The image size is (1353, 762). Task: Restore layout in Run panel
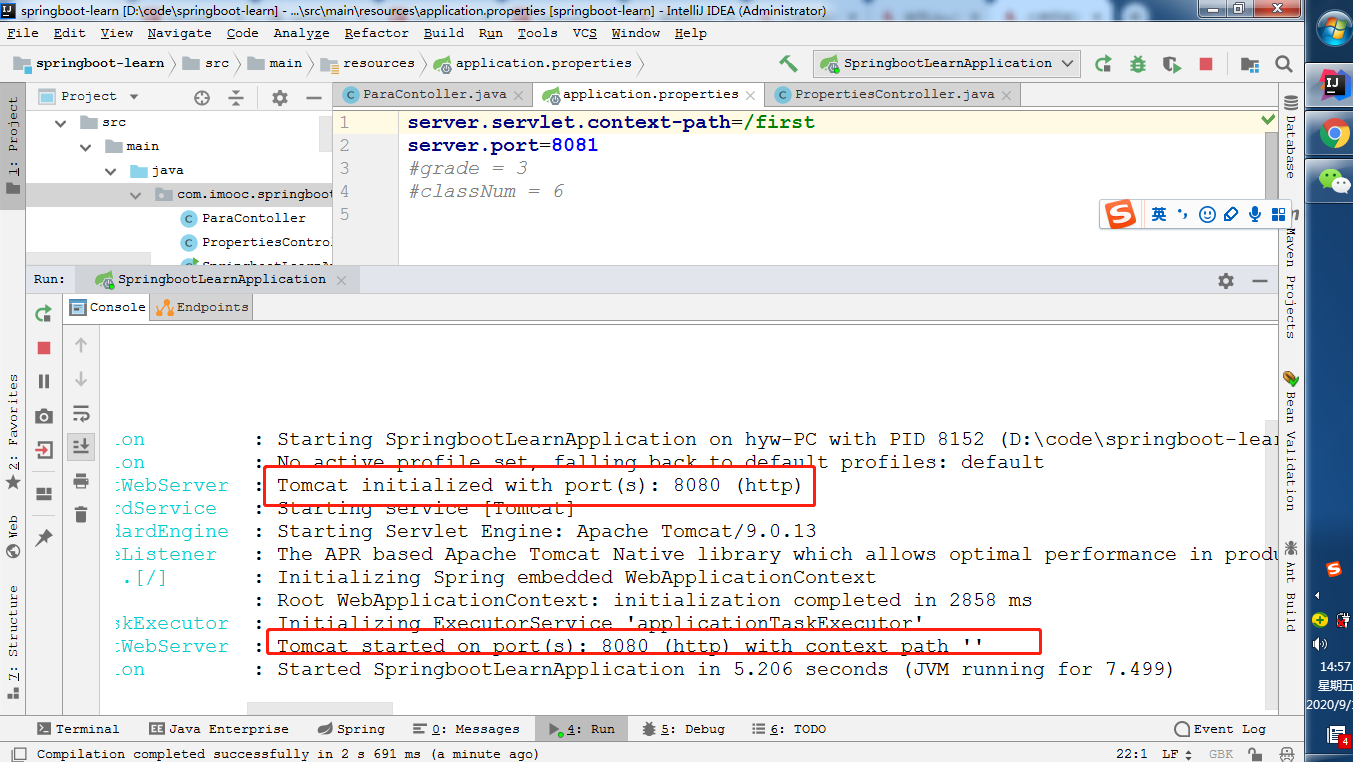tap(44, 494)
